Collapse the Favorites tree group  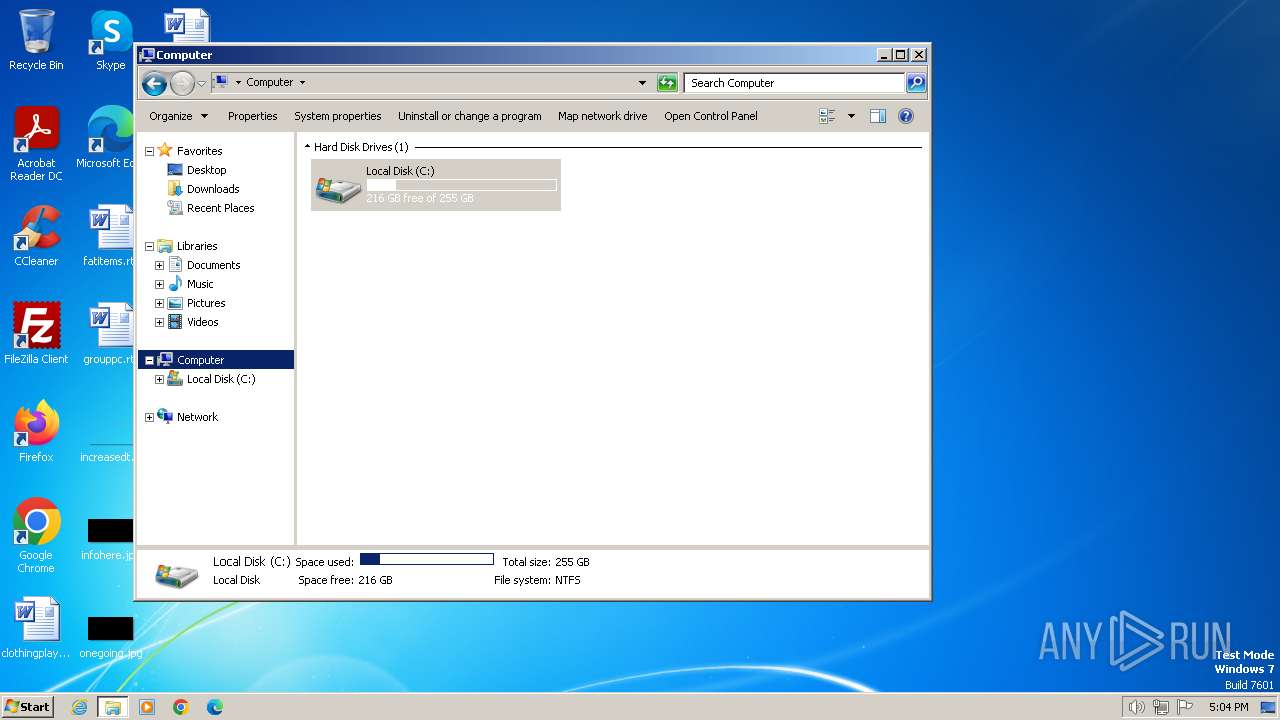click(149, 151)
